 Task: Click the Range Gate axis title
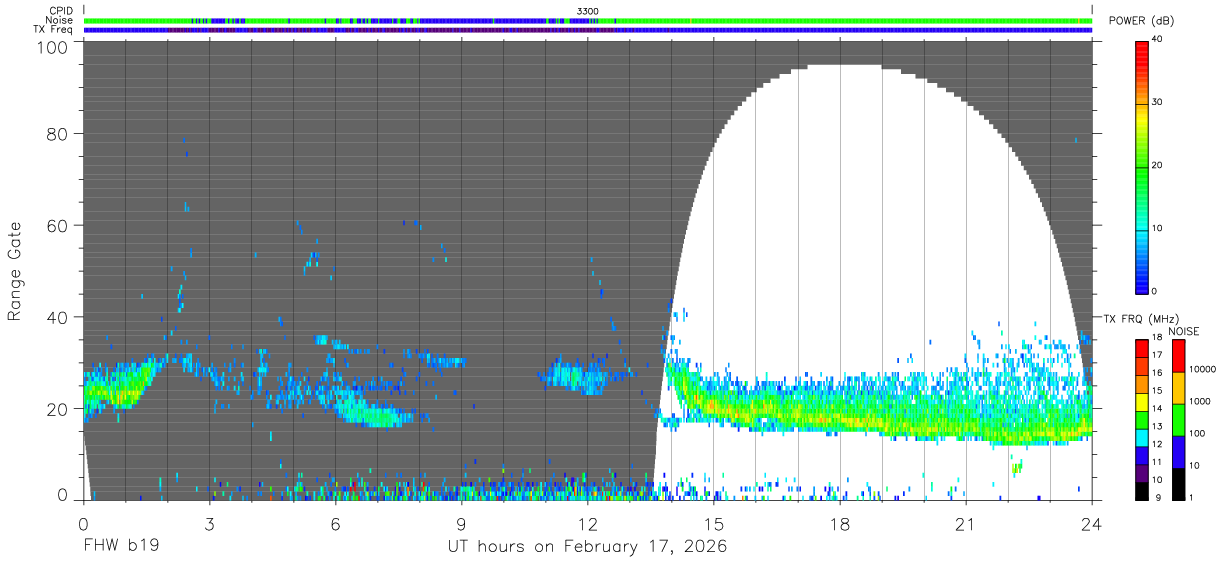click(x=15, y=272)
